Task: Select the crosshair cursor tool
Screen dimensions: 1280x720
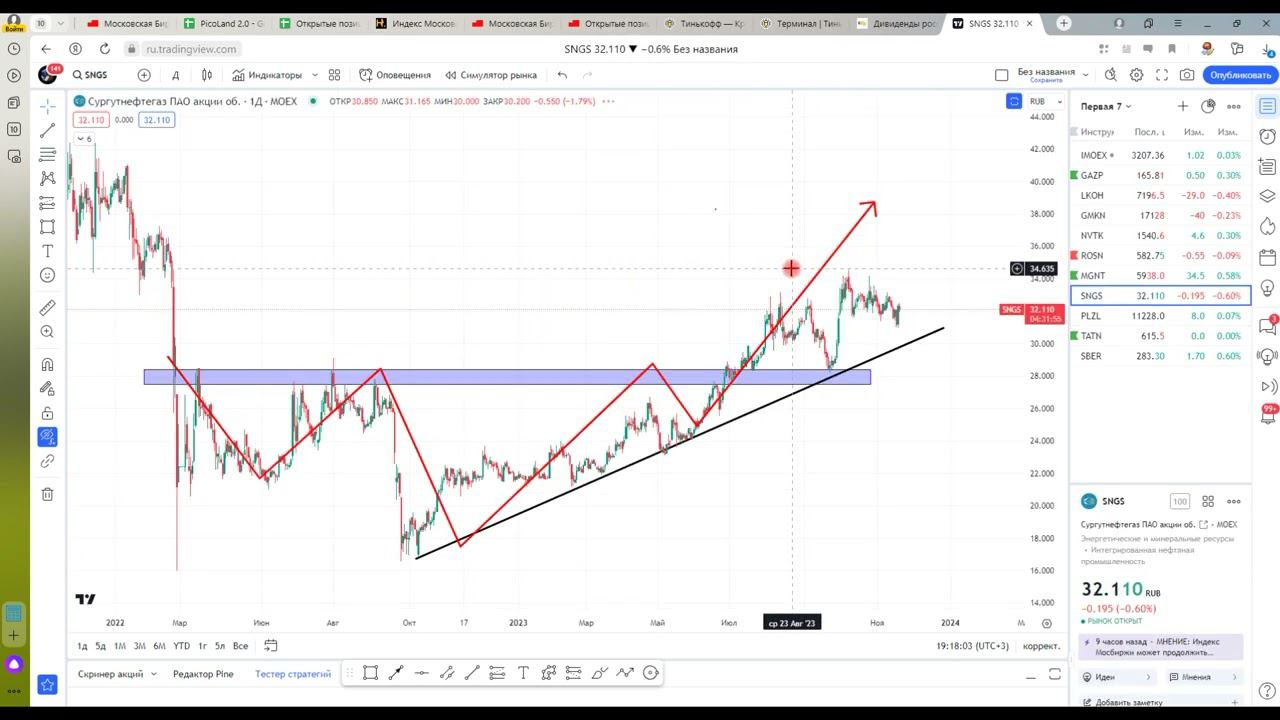Action: click(x=47, y=106)
